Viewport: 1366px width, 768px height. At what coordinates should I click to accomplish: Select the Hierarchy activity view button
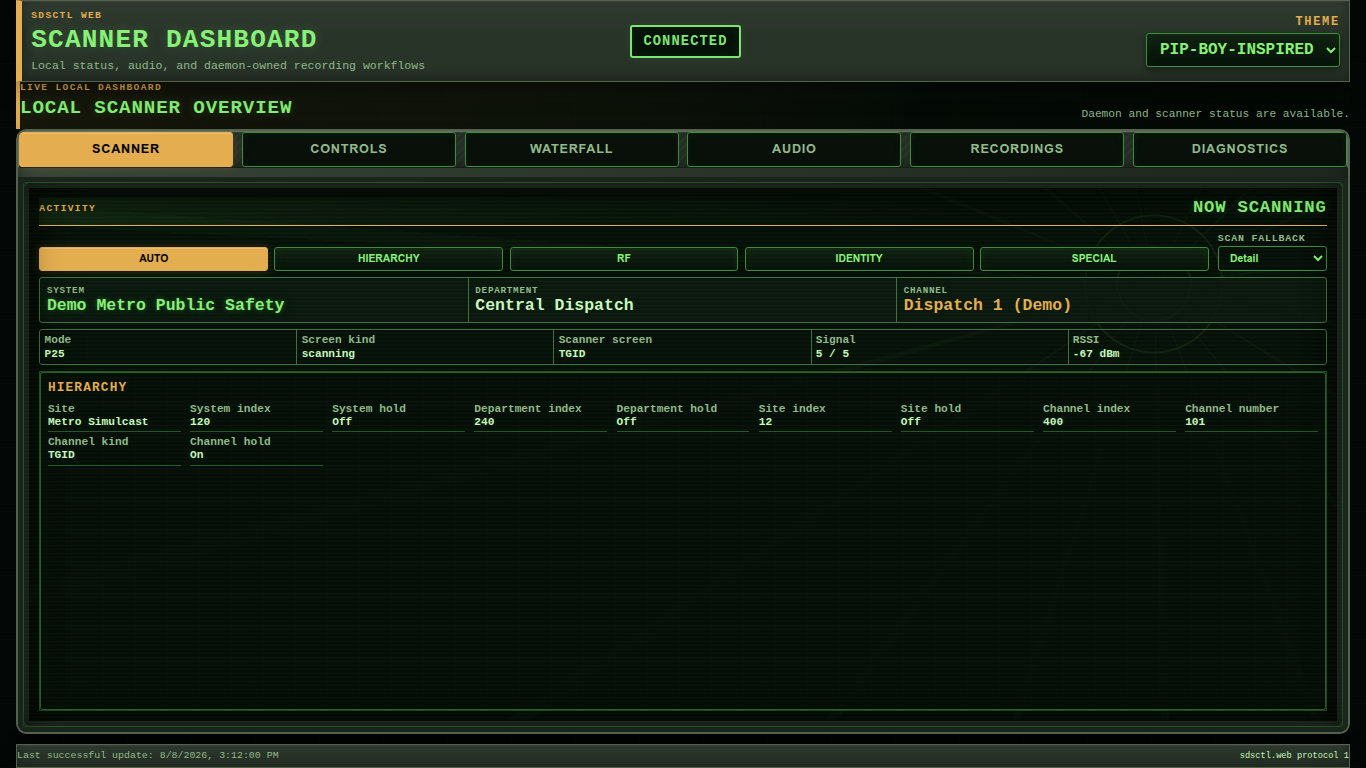[x=389, y=259]
